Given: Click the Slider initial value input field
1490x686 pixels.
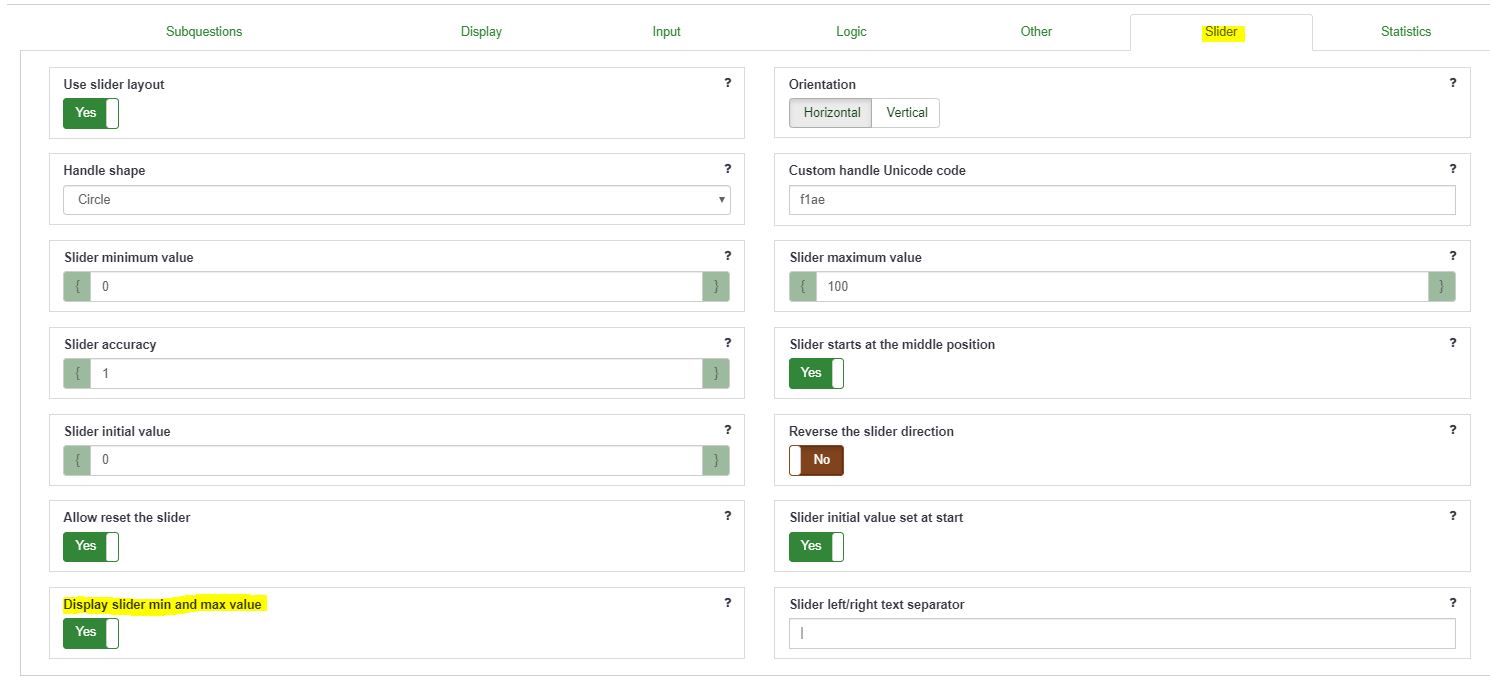Looking at the screenshot, I should click(x=397, y=460).
